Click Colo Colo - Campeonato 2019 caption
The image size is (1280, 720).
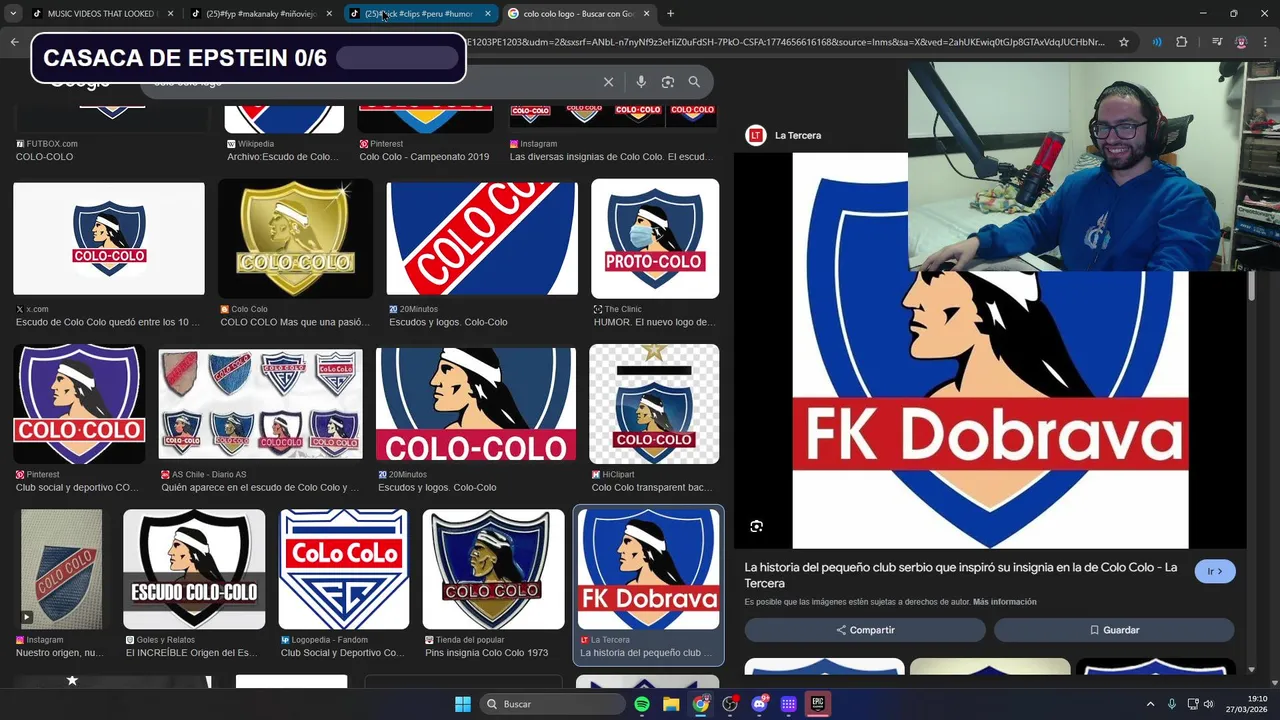pos(424,156)
